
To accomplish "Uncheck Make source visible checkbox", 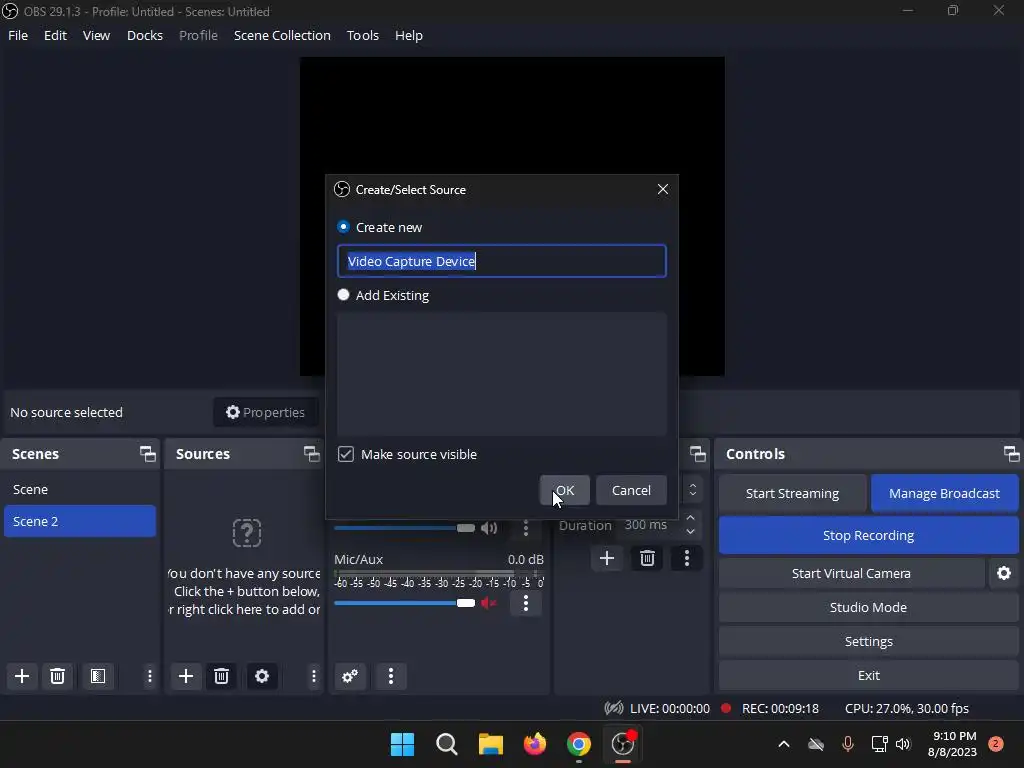I will click(346, 454).
